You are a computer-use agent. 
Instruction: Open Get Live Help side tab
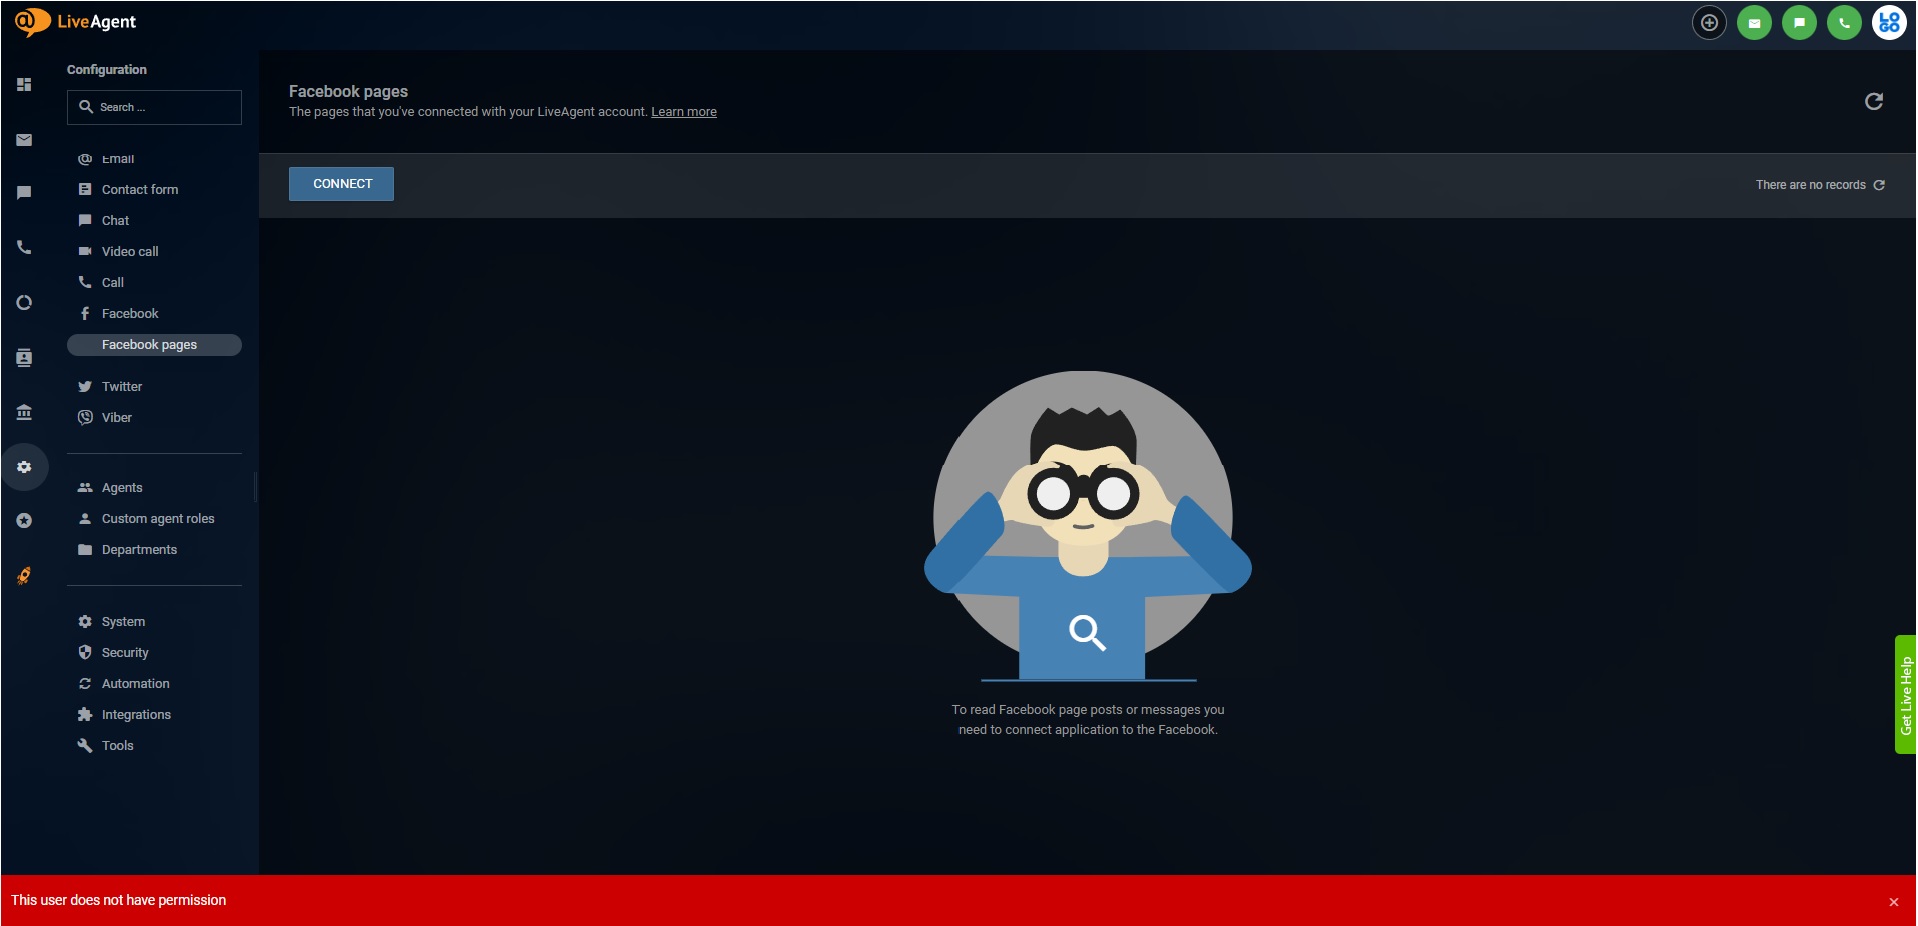coord(1905,694)
